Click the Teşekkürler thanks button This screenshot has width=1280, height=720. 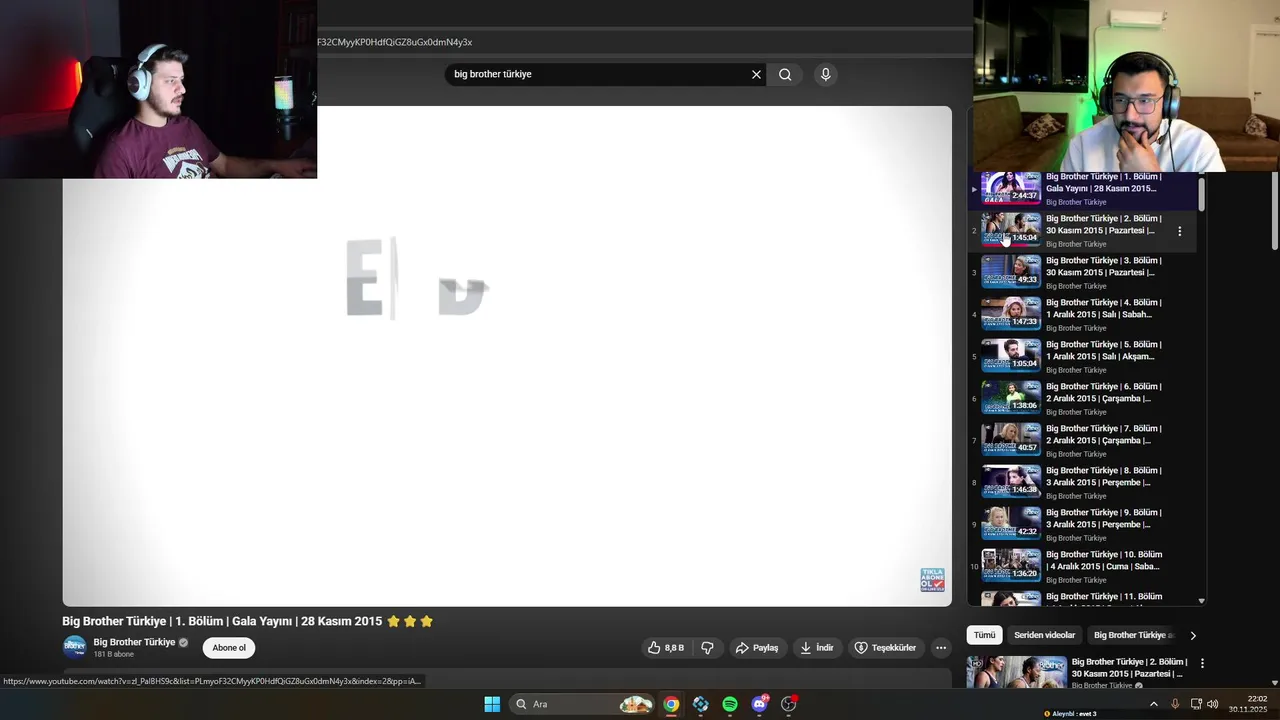[885, 648]
